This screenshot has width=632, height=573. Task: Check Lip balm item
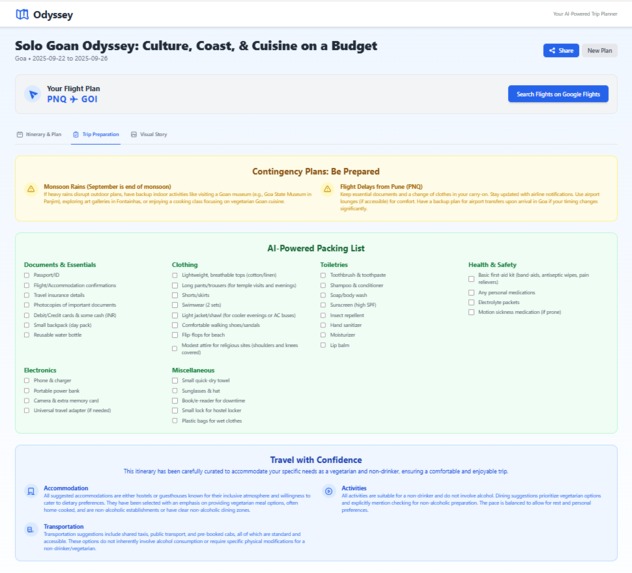(323, 345)
